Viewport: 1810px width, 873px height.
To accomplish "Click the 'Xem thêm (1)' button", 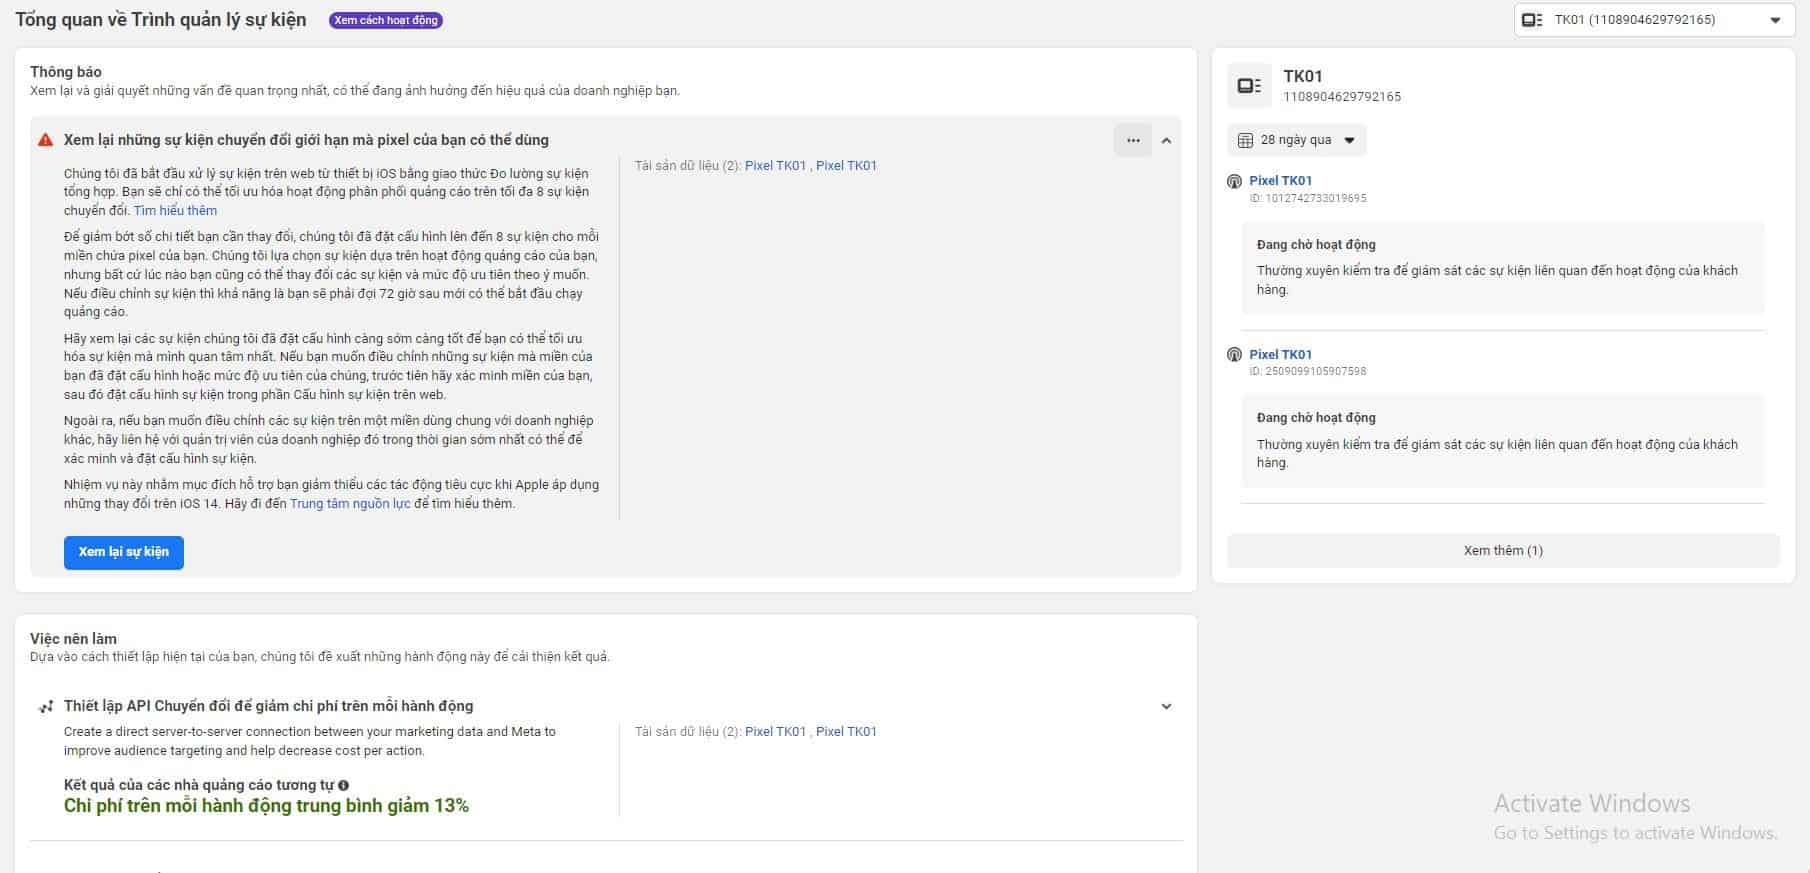I will click(x=1502, y=551).
